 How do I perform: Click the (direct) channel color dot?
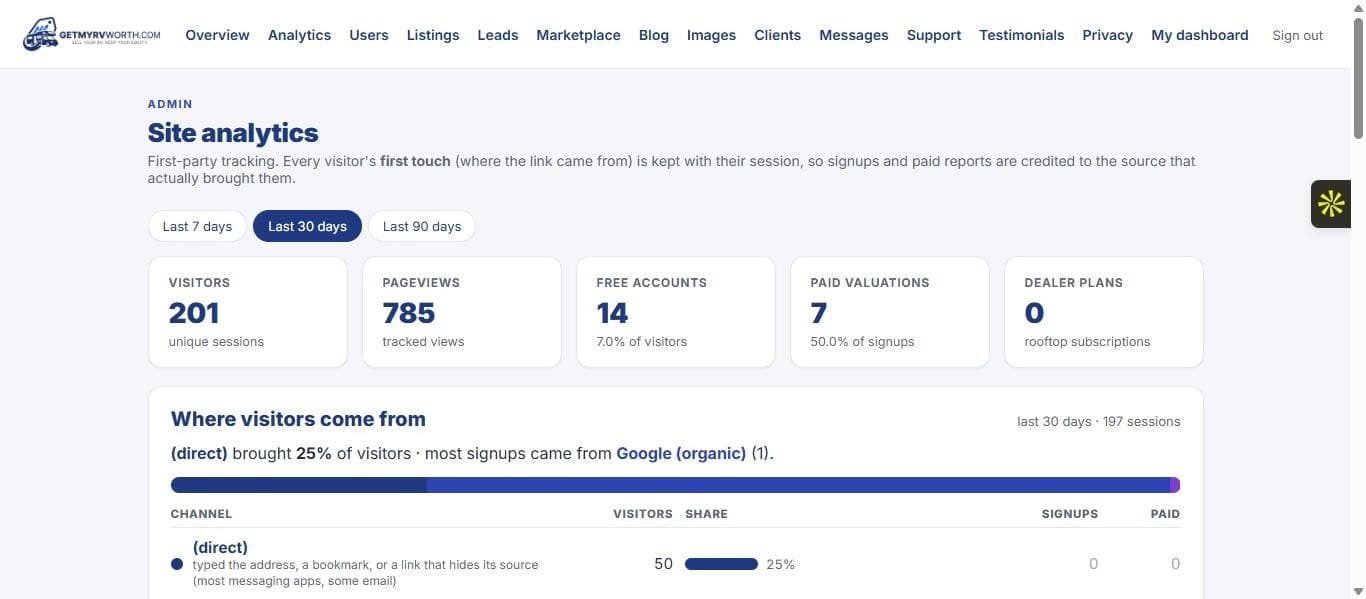point(177,564)
